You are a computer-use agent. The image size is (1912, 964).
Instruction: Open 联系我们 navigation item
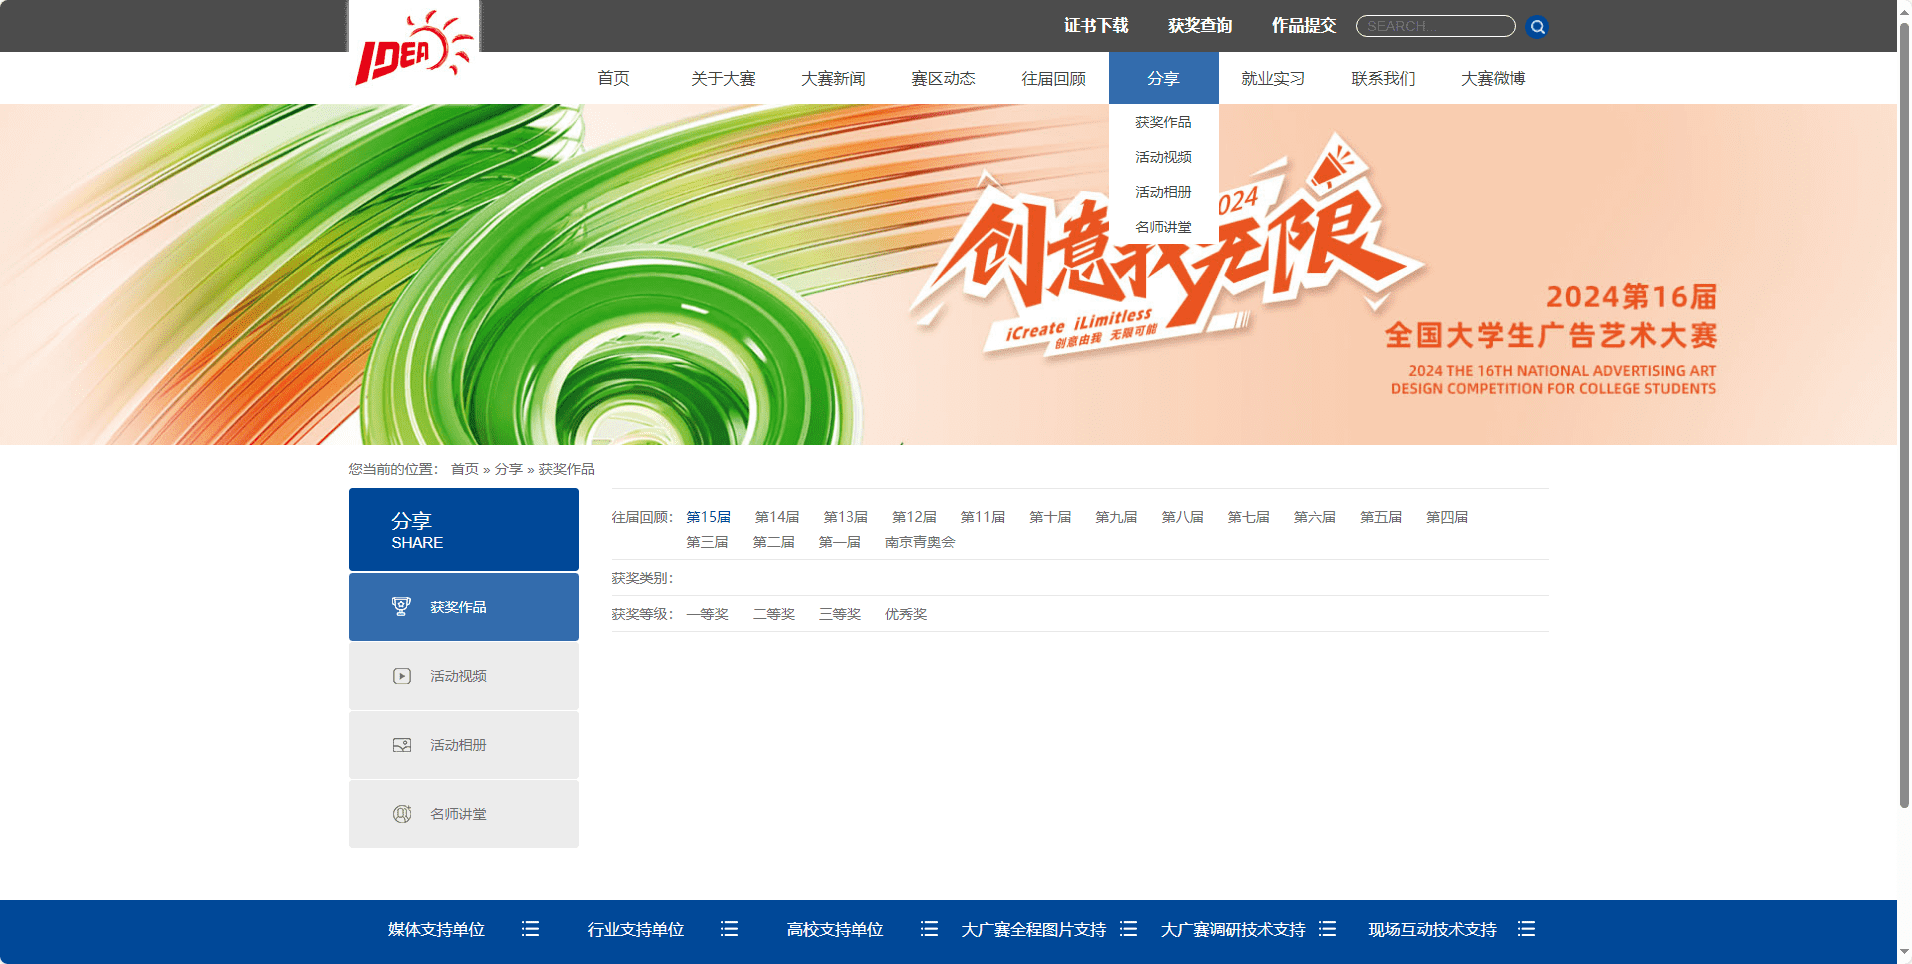tap(1383, 78)
